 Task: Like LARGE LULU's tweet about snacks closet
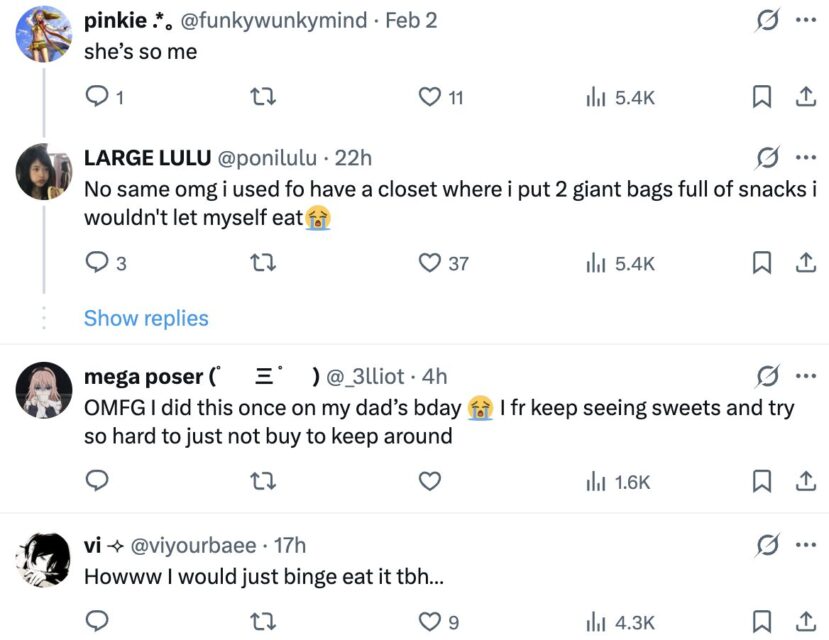tap(430, 263)
